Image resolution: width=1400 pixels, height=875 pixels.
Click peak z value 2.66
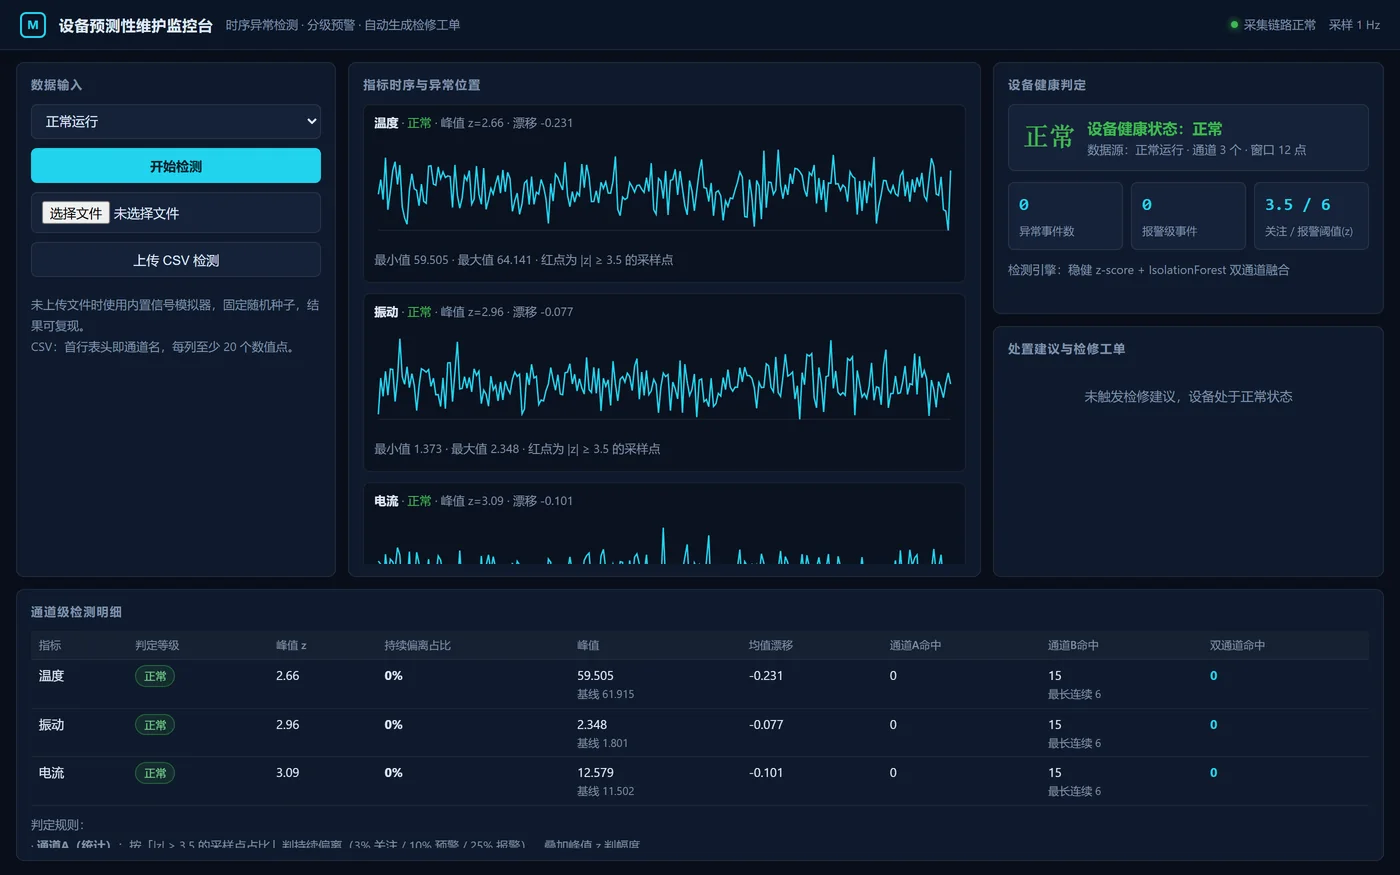tap(288, 676)
